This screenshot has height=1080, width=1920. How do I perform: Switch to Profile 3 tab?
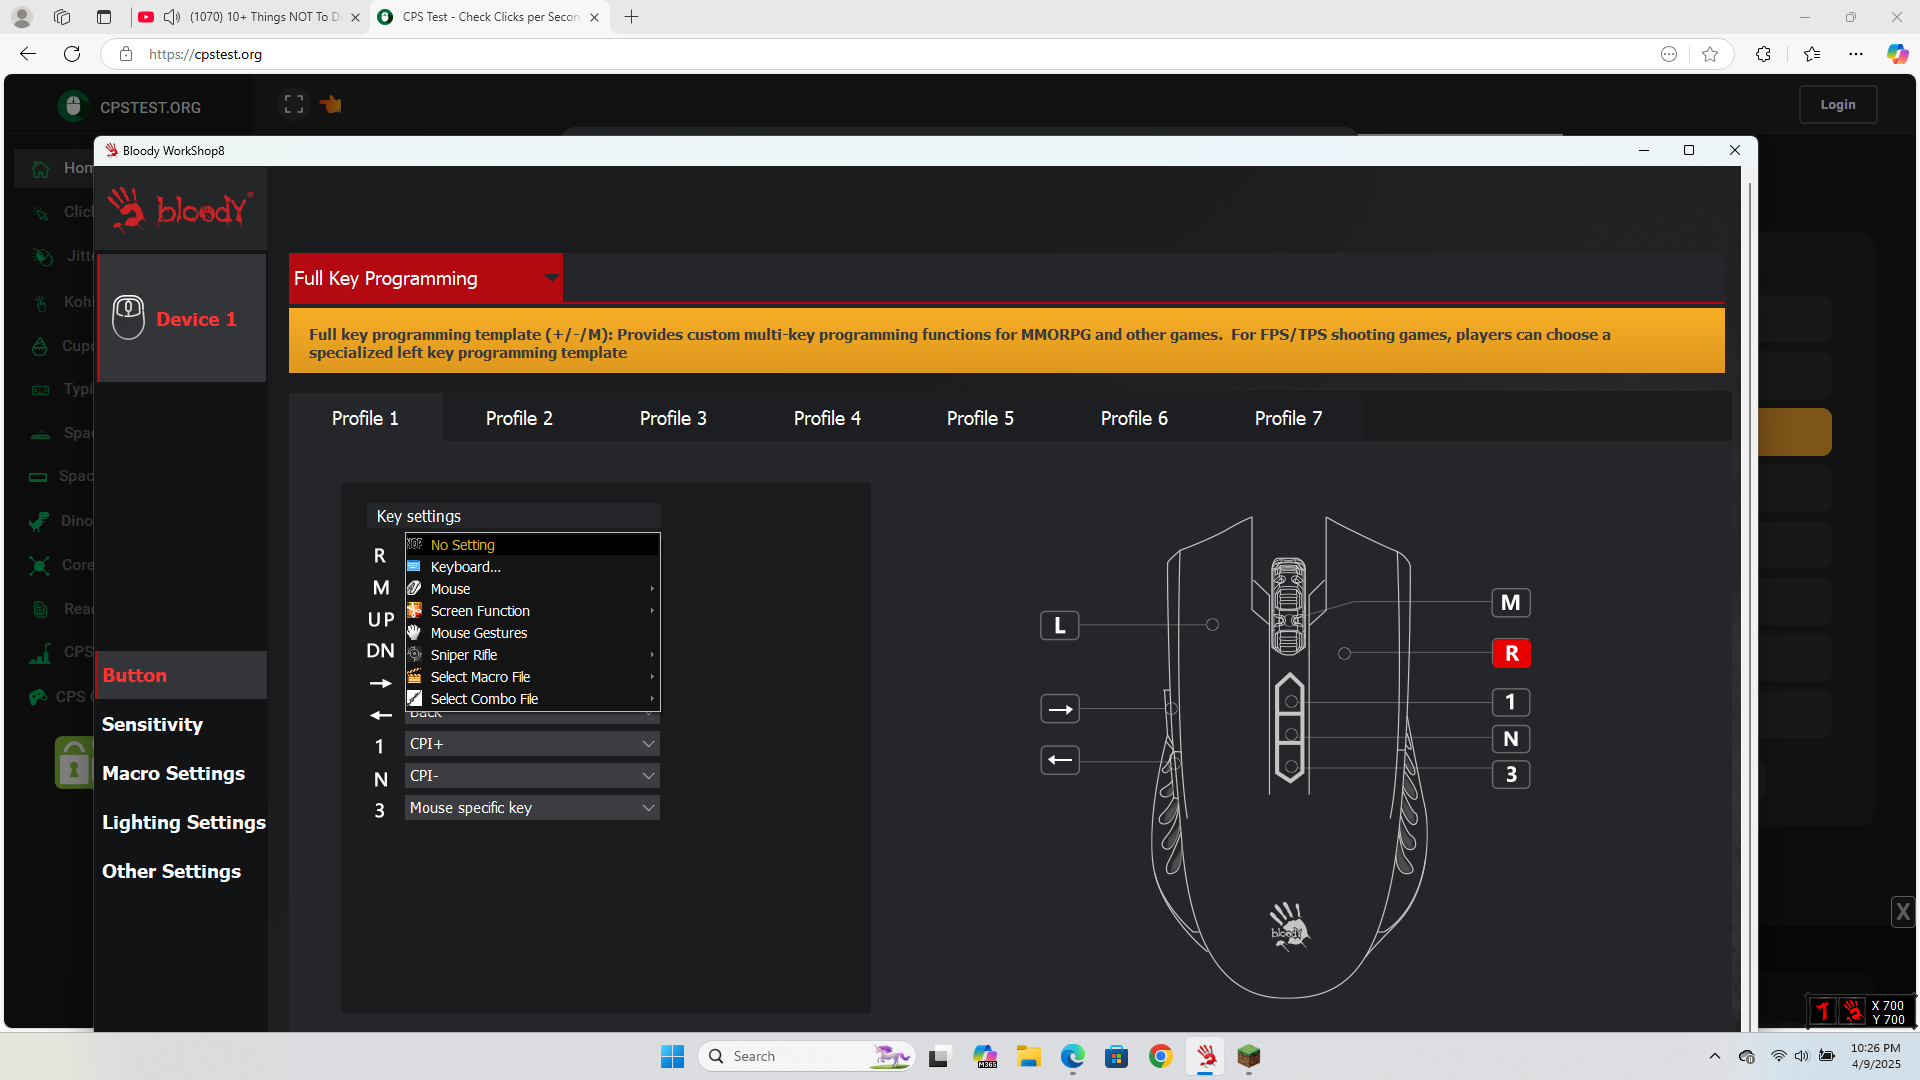[673, 418]
